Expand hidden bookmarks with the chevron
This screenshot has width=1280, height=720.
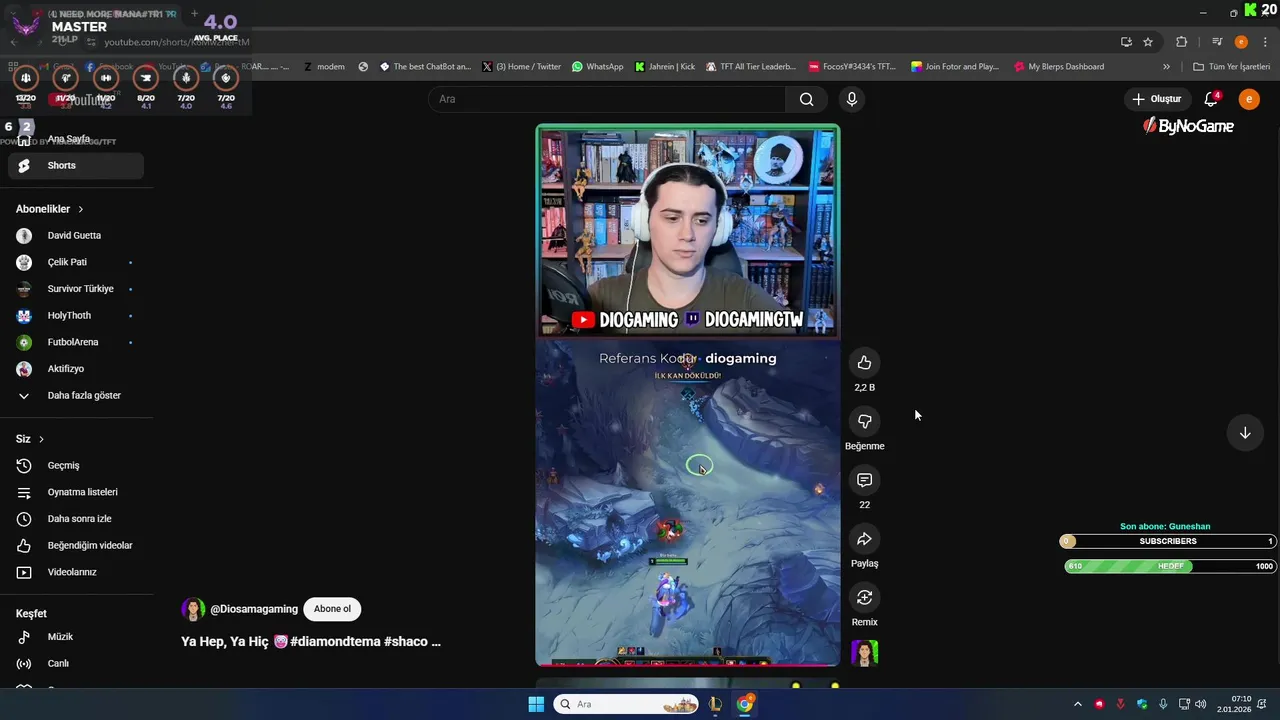point(1166,67)
